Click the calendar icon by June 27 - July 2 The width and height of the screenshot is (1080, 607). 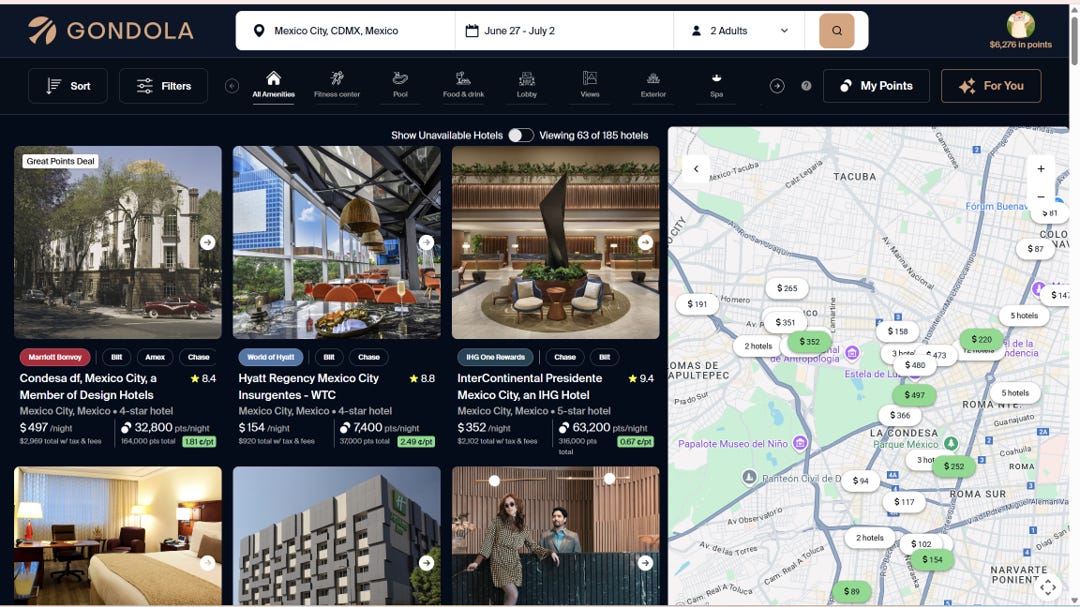pos(472,30)
